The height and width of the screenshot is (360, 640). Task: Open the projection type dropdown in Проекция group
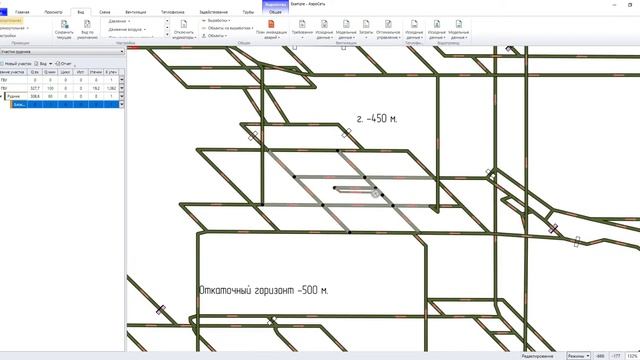click(x=15, y=28)
